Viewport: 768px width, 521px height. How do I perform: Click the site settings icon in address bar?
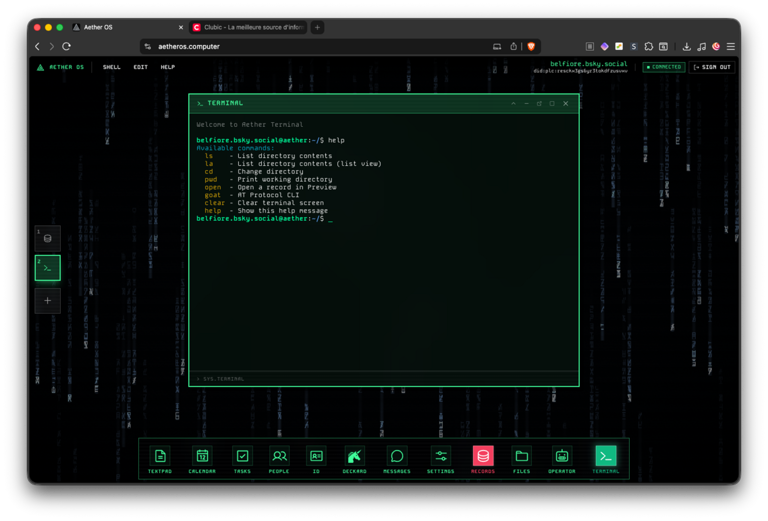(148, 47)
